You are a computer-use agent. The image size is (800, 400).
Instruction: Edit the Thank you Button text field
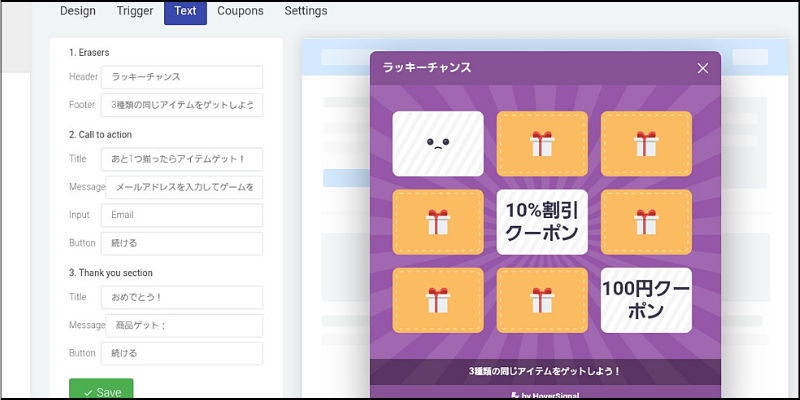click(182, 353)
